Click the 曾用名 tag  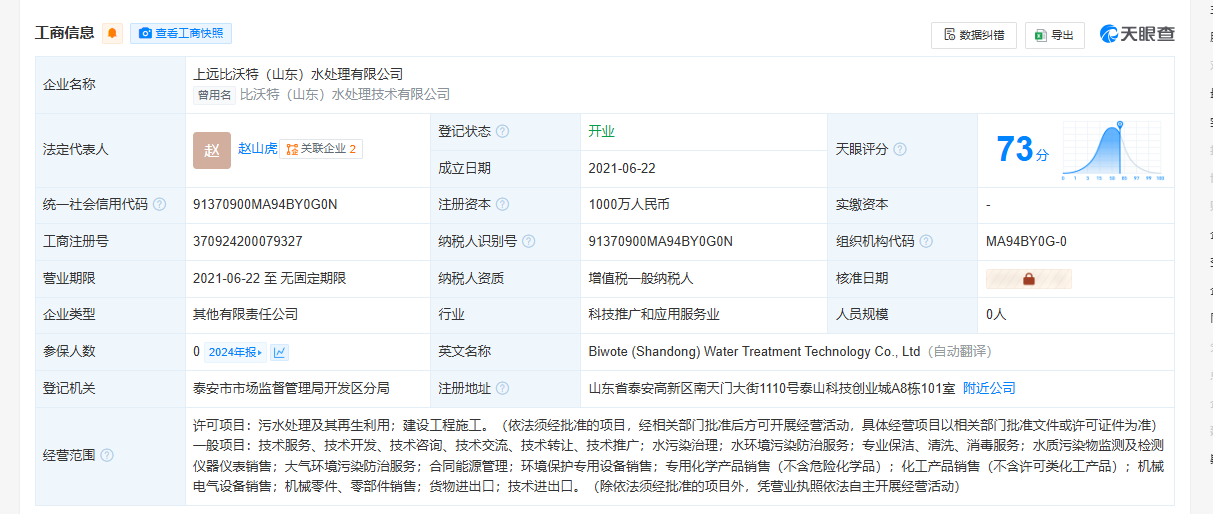point(214,95)
